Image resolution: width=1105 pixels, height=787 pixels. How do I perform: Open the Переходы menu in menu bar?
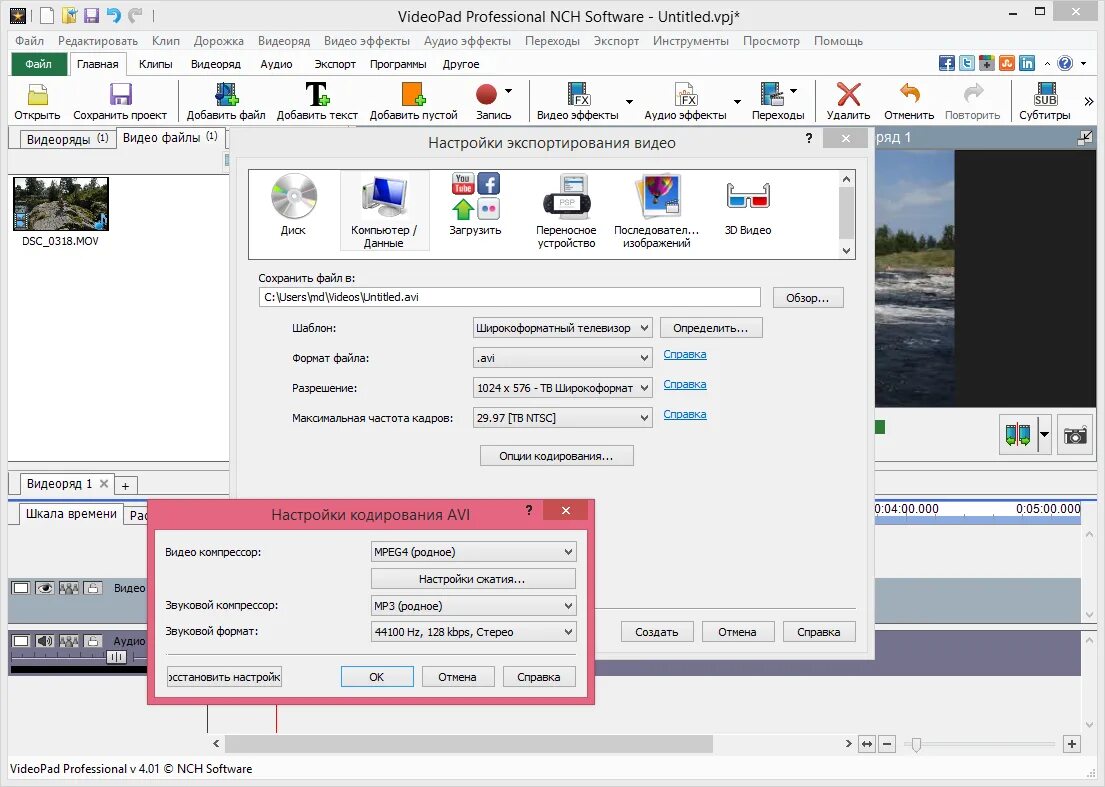(x=552, y=41)
